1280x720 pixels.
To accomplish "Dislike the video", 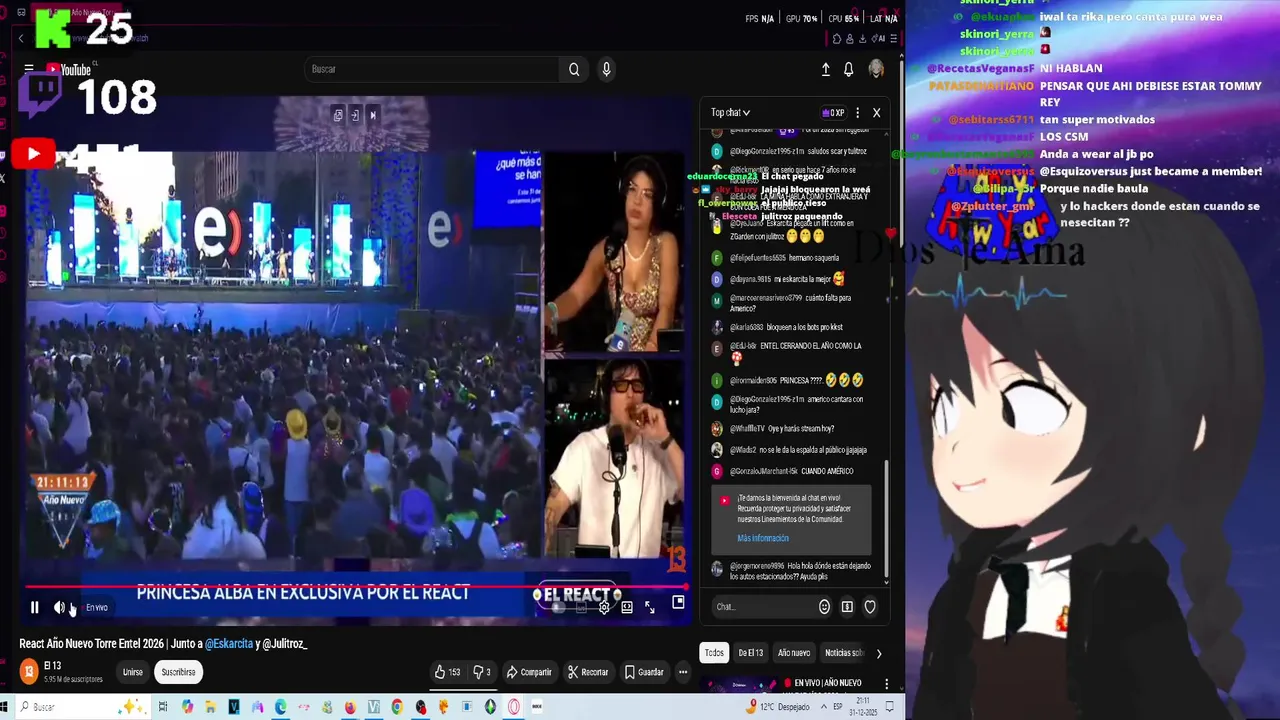I will coord(481,672).
